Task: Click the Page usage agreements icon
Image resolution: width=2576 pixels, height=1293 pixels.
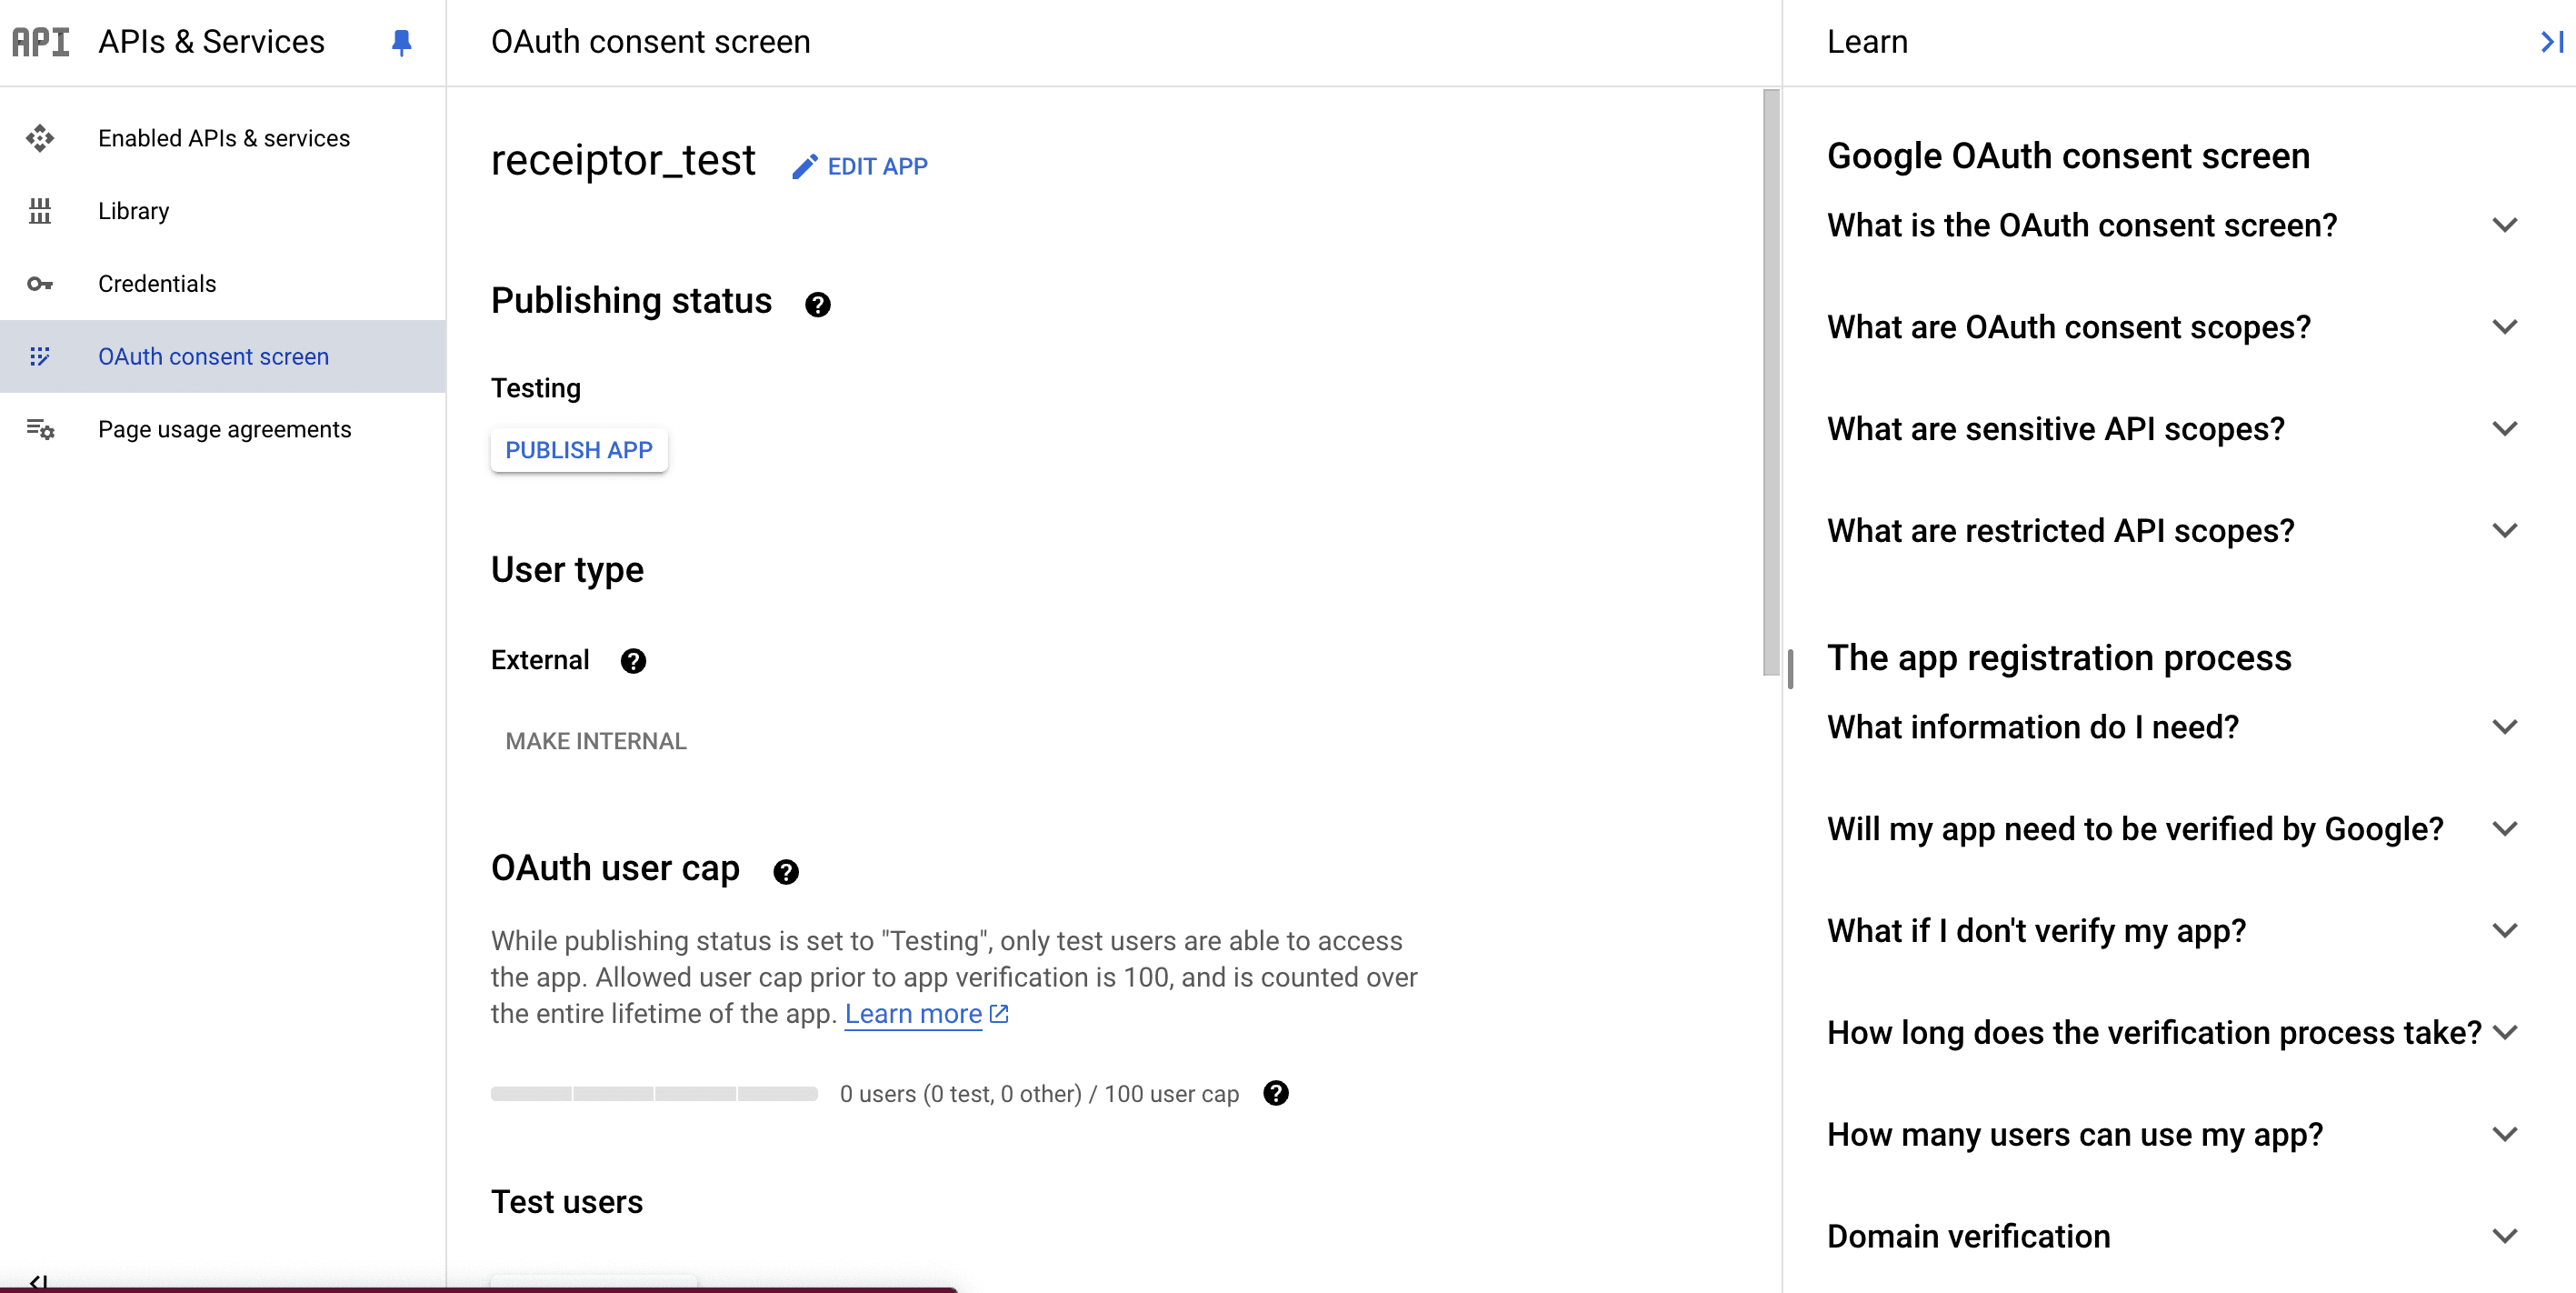Action: click(x=40, y=430)
